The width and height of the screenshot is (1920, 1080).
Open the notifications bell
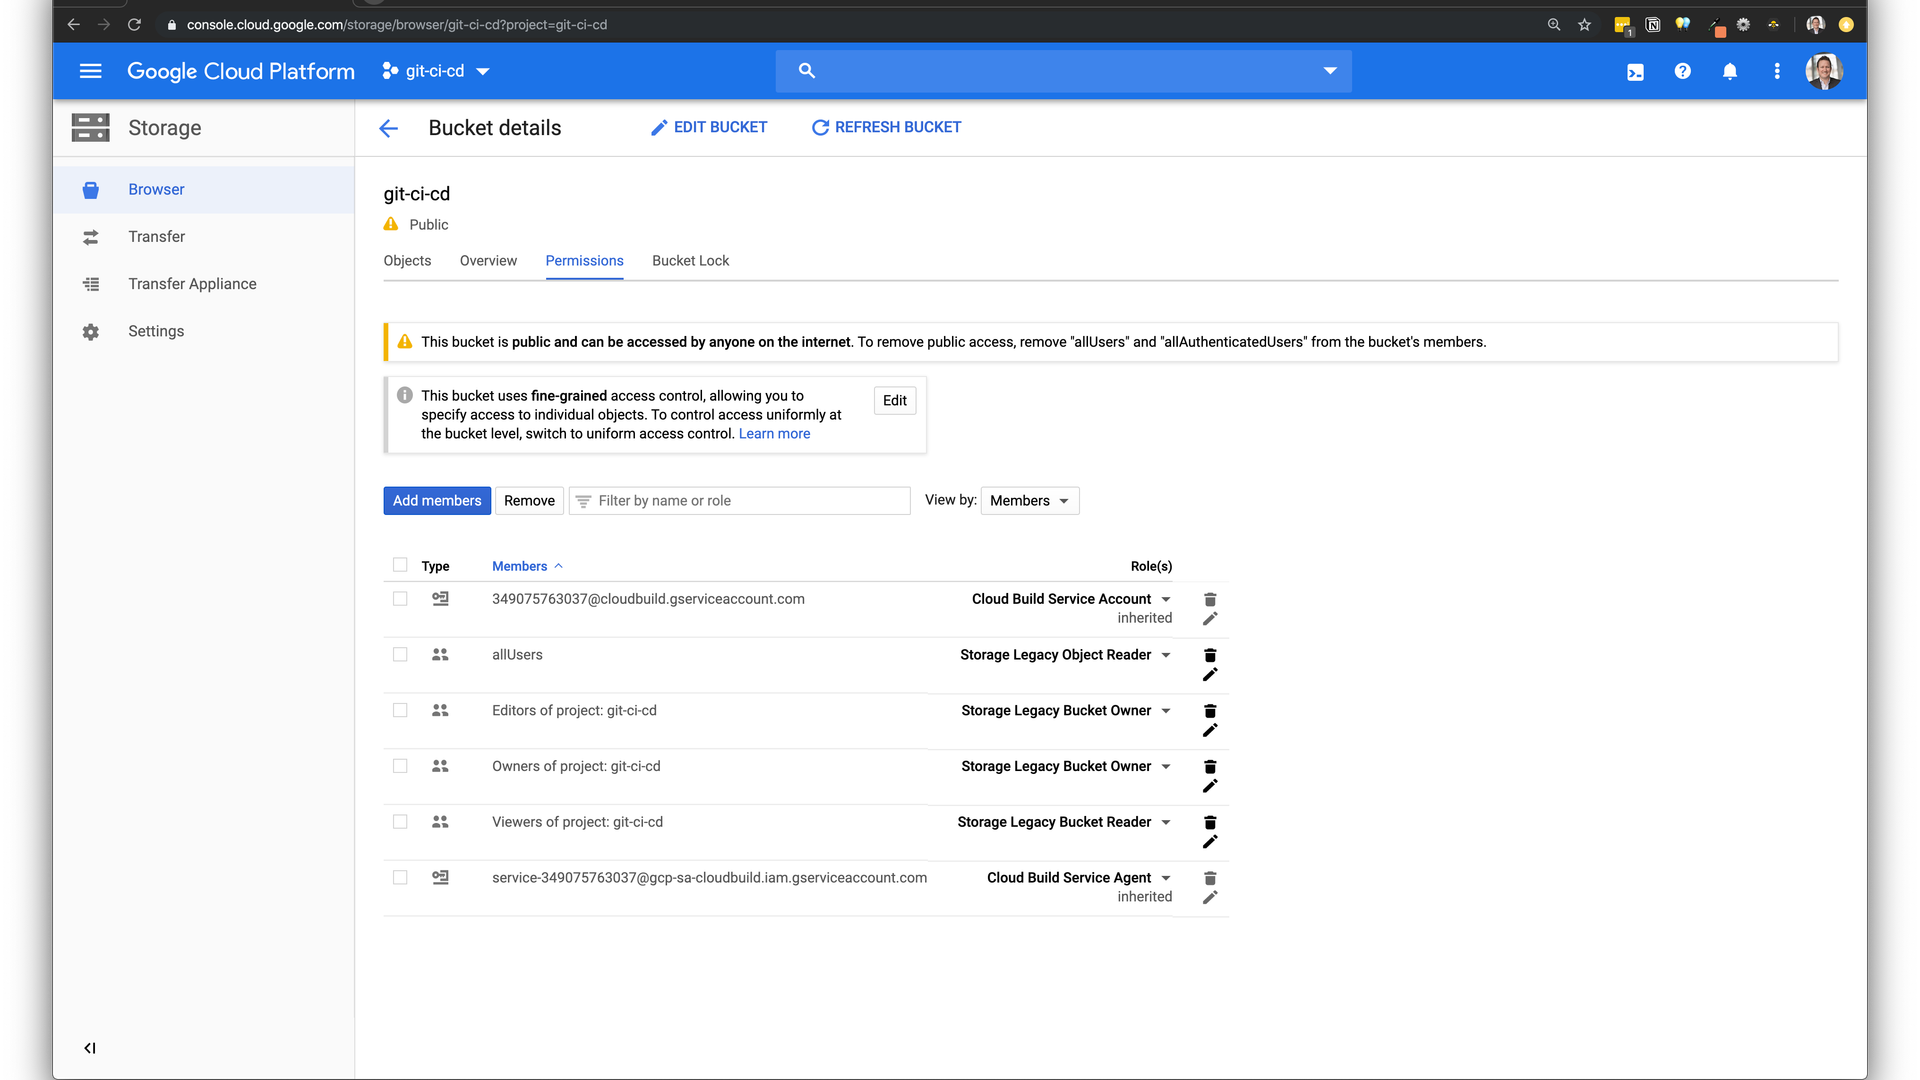point(1729,71)
